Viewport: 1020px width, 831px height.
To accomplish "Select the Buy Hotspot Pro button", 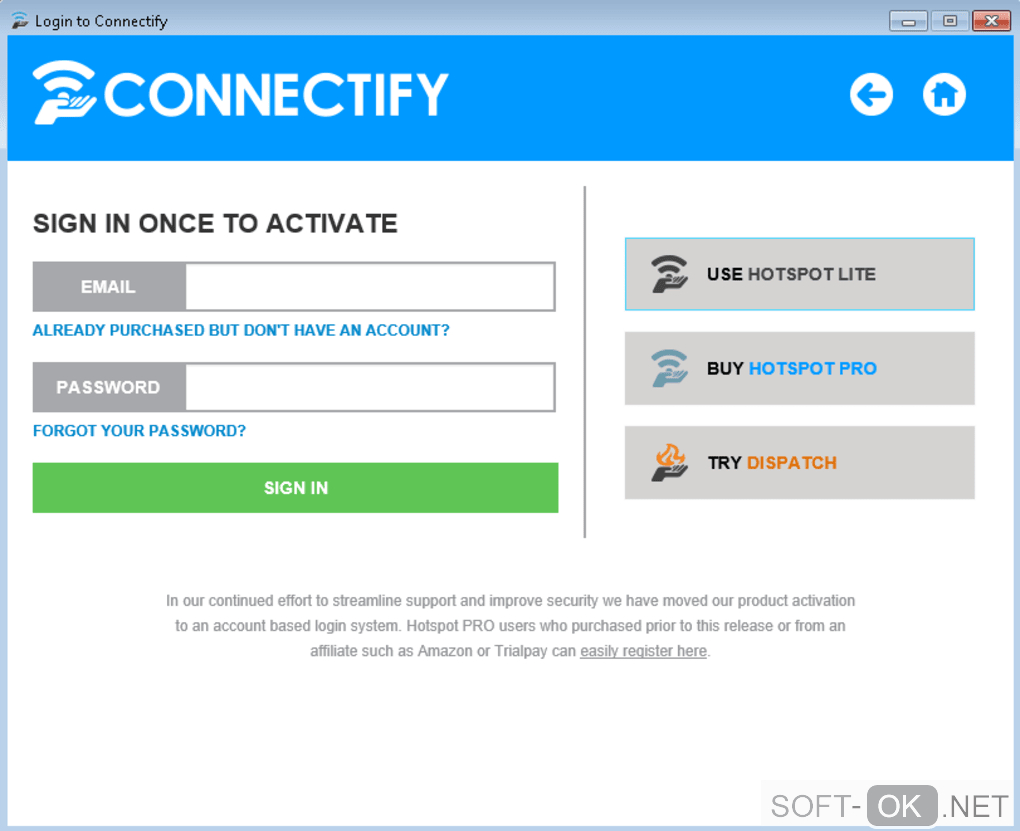I will 799,368.
